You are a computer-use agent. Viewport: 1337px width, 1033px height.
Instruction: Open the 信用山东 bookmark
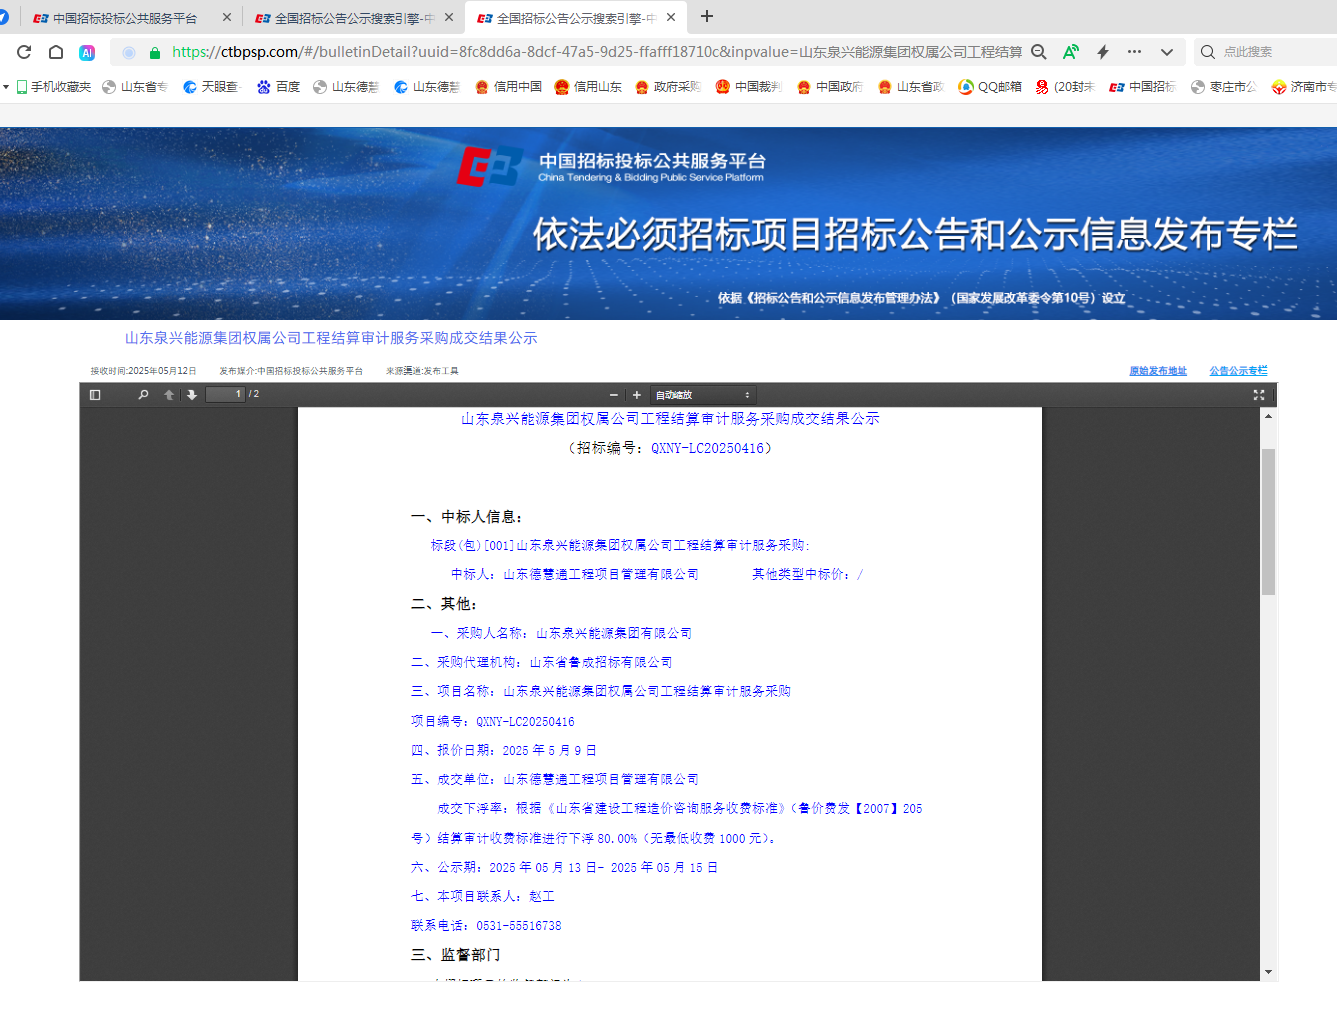[588, 87]
